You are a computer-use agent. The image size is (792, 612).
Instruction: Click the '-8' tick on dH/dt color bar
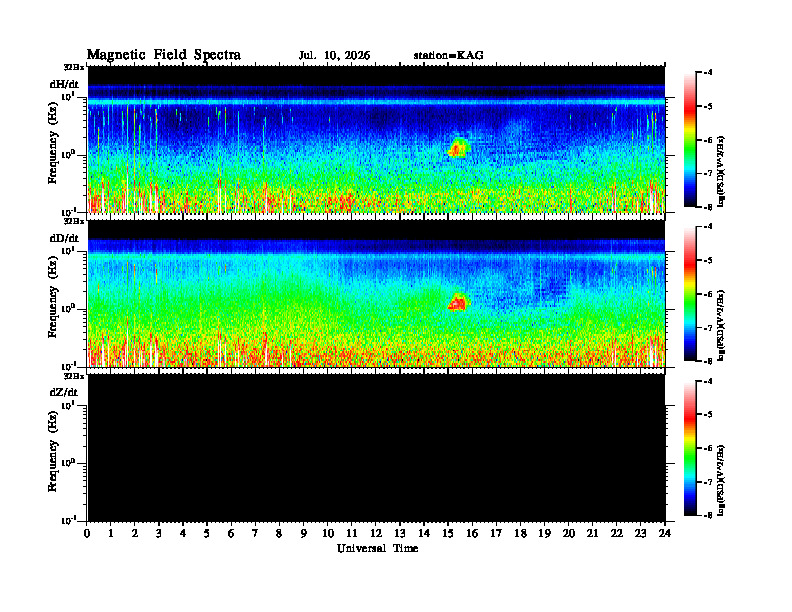[708, 207]
